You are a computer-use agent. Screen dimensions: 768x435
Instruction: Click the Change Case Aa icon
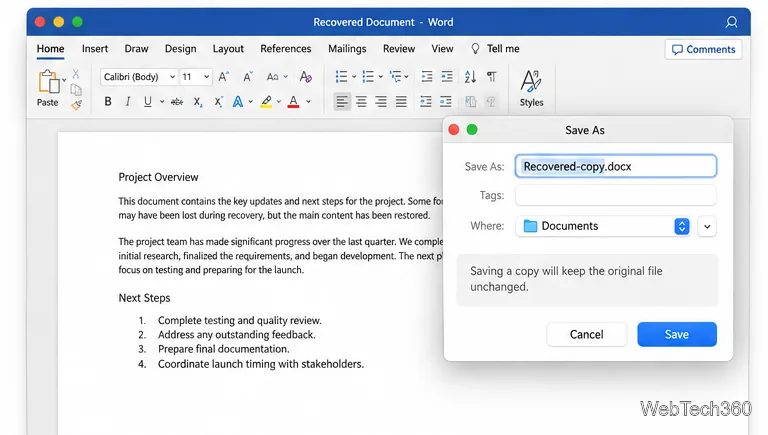[x=272, y=77]
